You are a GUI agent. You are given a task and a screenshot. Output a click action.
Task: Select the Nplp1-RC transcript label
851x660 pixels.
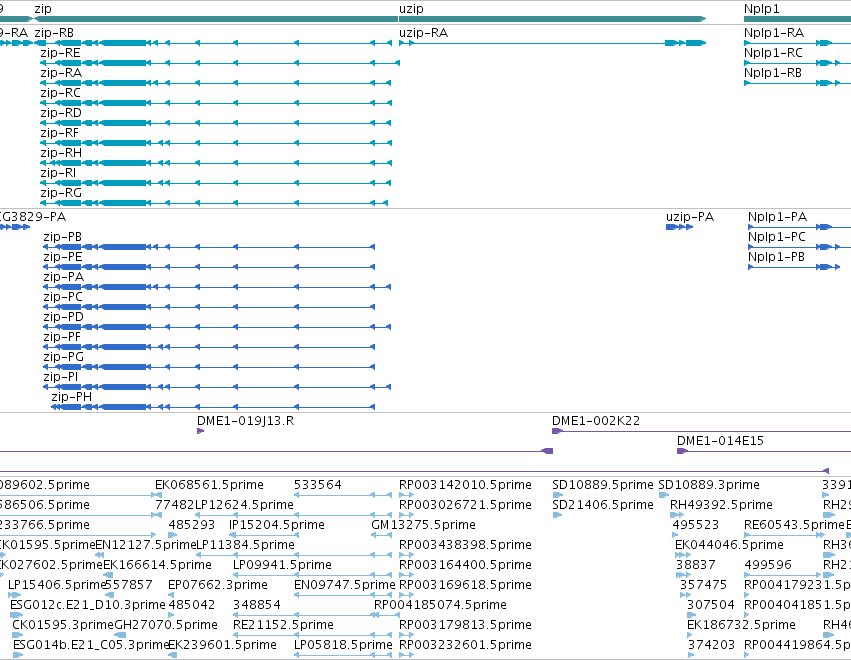(773, 53)
